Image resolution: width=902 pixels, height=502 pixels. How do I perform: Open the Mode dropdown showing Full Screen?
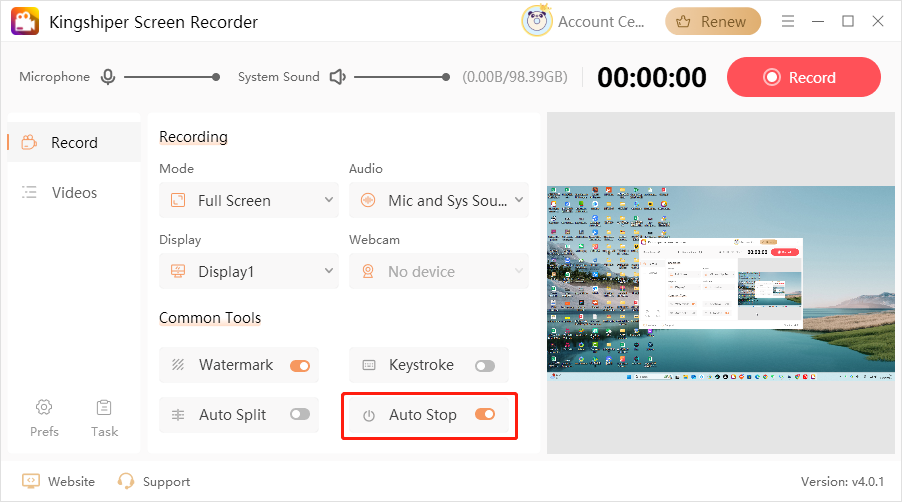(249, 200)
